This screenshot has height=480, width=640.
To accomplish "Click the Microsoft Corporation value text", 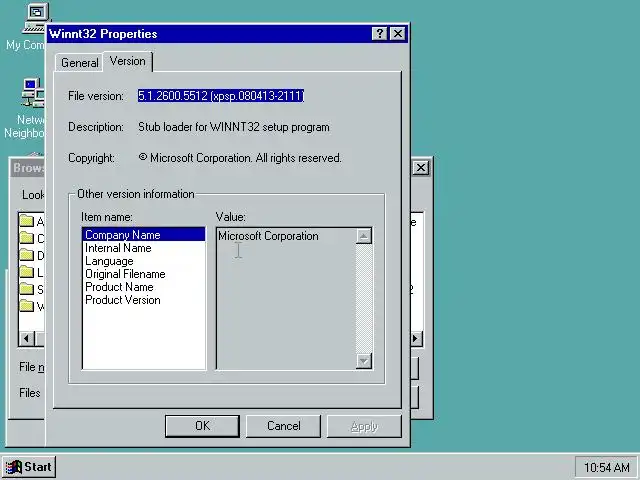I will tap(268, 236).
